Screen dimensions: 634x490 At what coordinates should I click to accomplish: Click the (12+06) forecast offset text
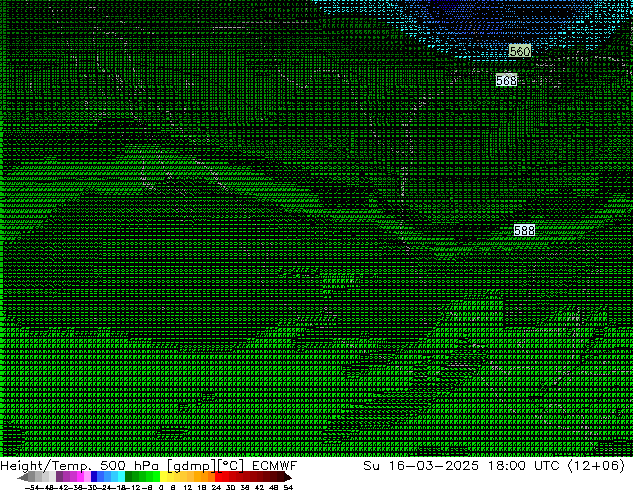pos(596,466)
